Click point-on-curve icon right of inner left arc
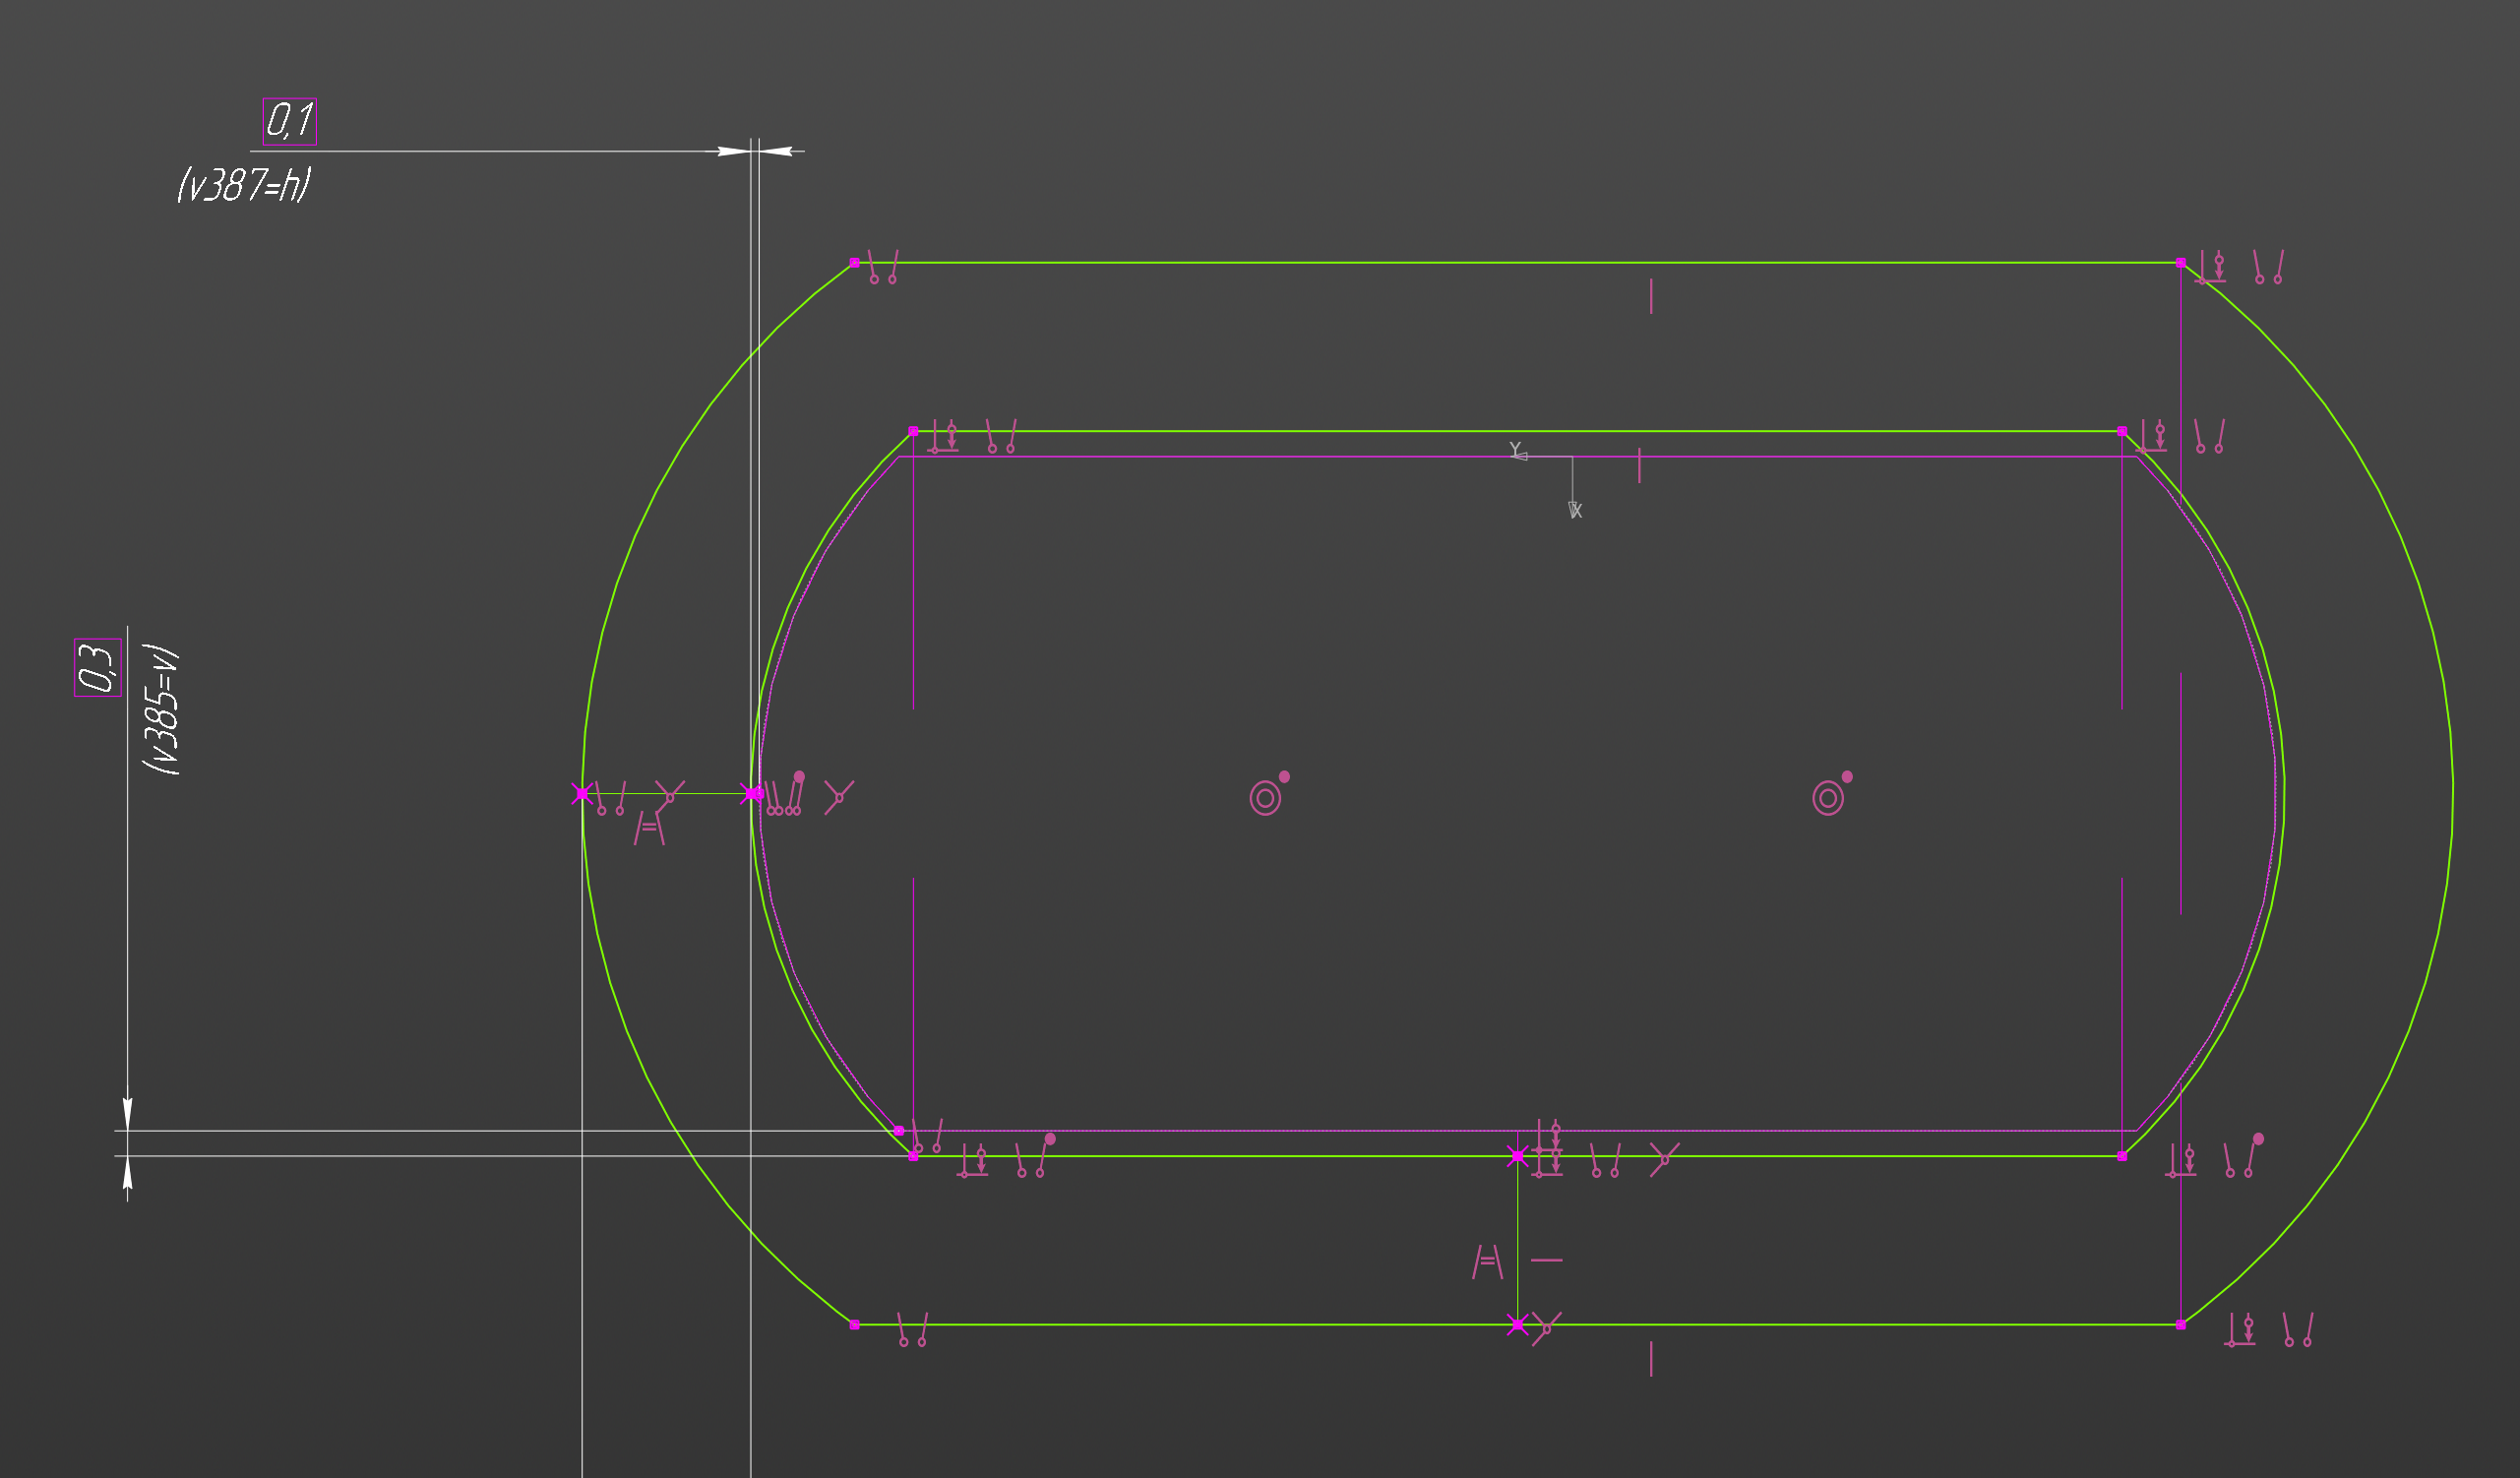Image resolution: width=2520 pixels, height=1478 pixels. tap(839, 797)
